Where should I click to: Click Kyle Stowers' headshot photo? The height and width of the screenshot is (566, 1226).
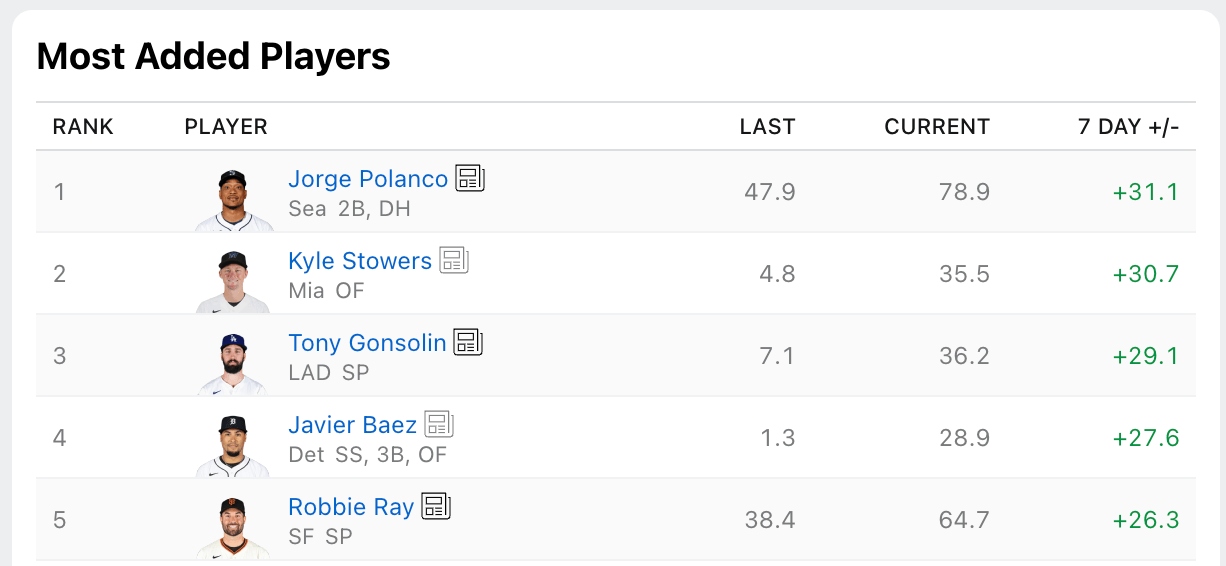[x=233, y=281]
